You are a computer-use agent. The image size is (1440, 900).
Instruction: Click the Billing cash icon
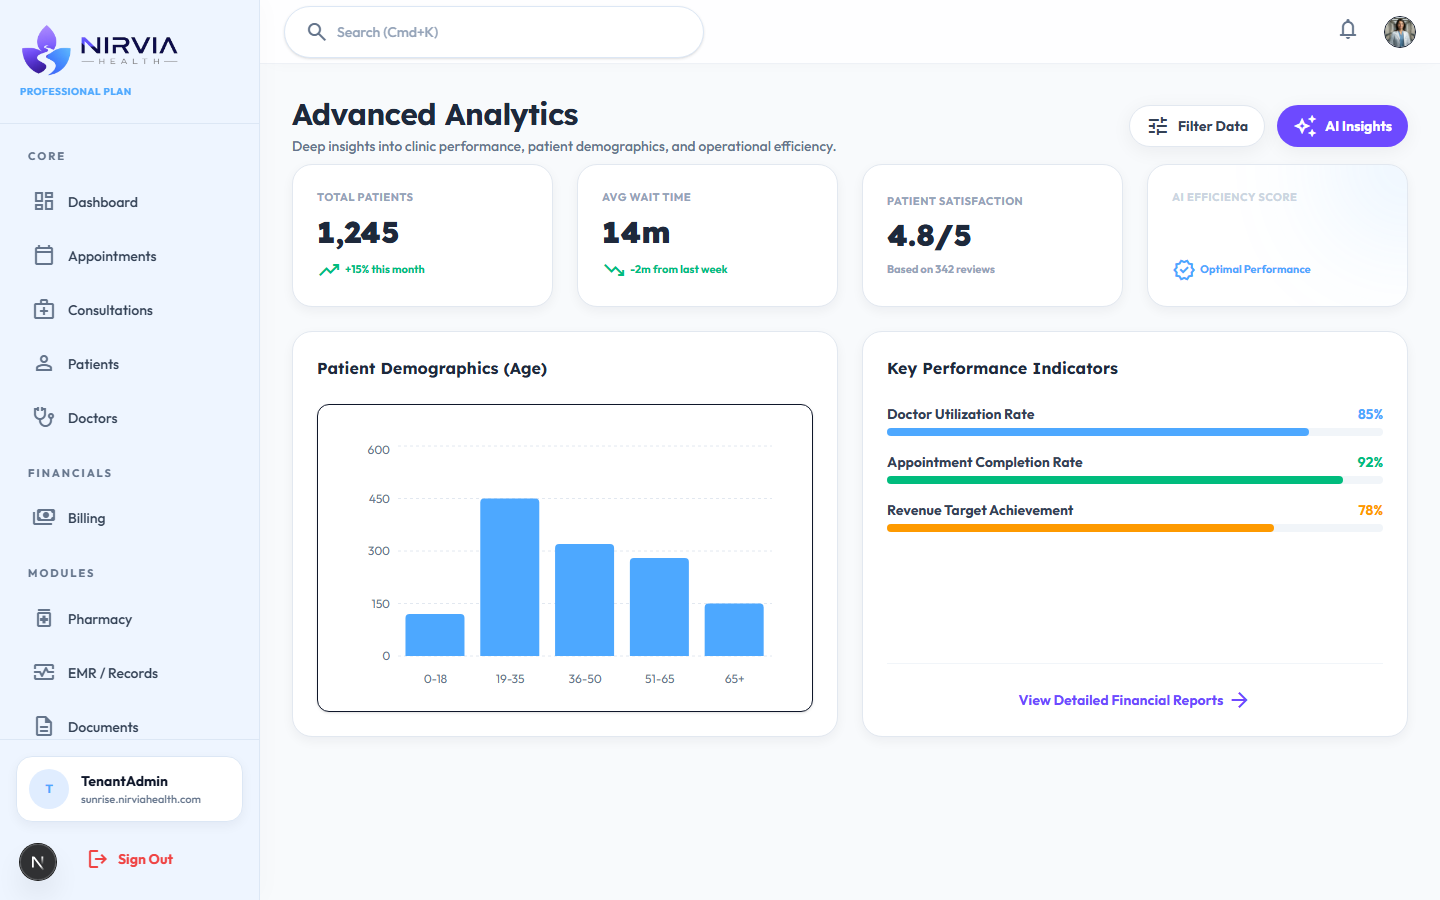click(x=44, y=517)
